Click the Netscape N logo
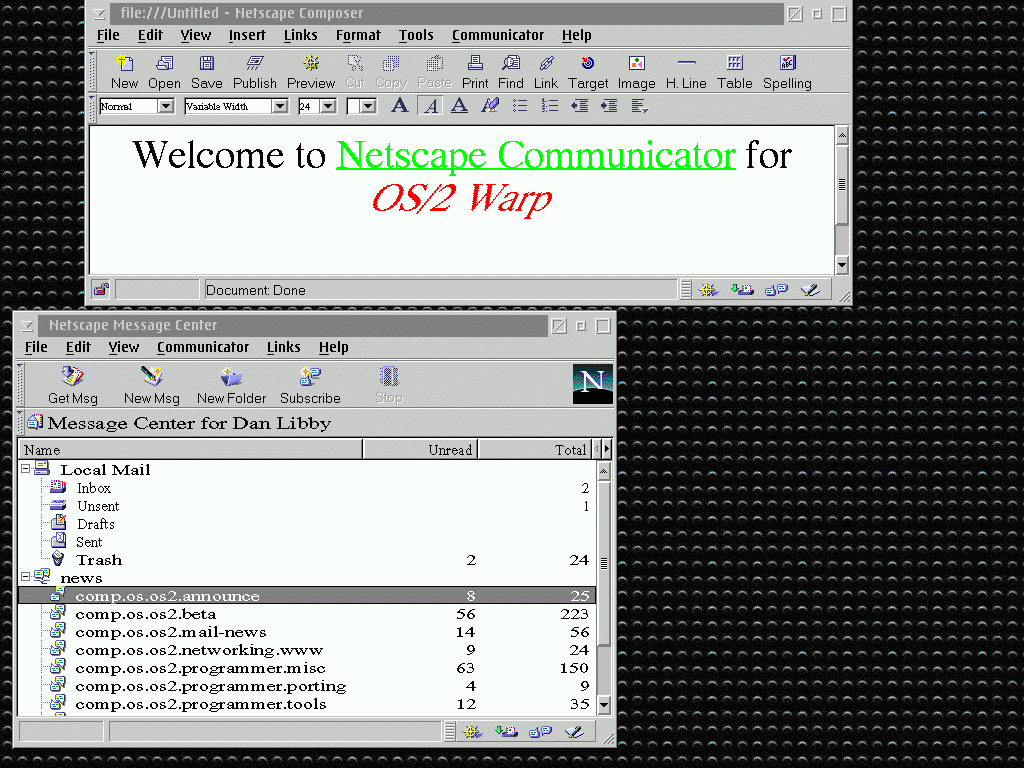Viewport: 1024px width, 768px height. pyautogui.click(x=592, y=384)
